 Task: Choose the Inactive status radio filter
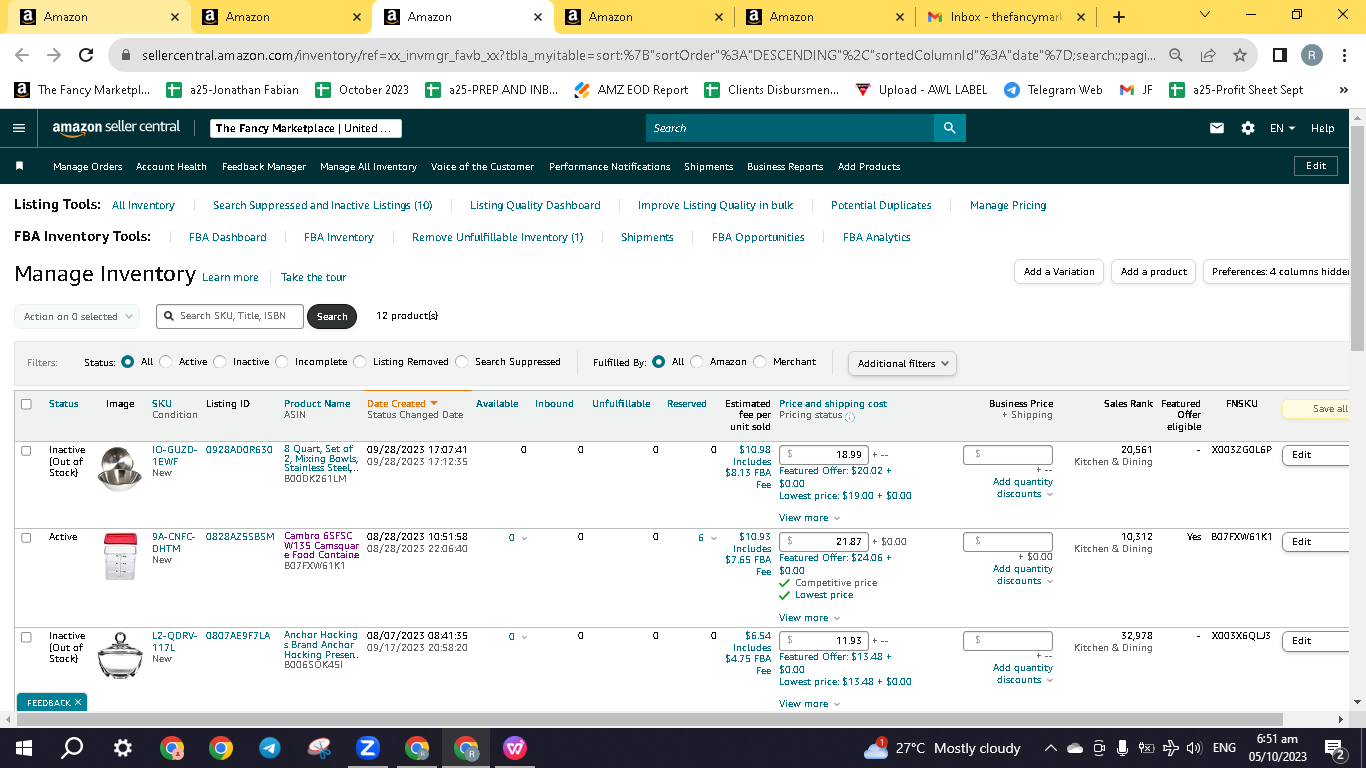(220, 362)
